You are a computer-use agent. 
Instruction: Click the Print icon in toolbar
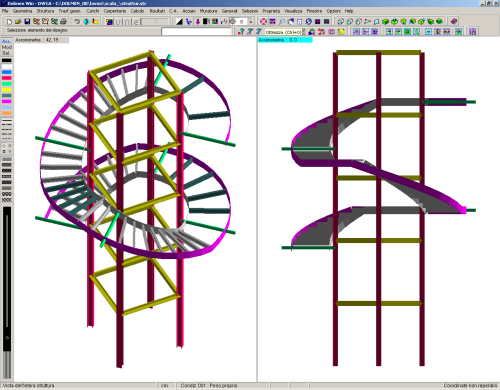[x=63, y=22]
